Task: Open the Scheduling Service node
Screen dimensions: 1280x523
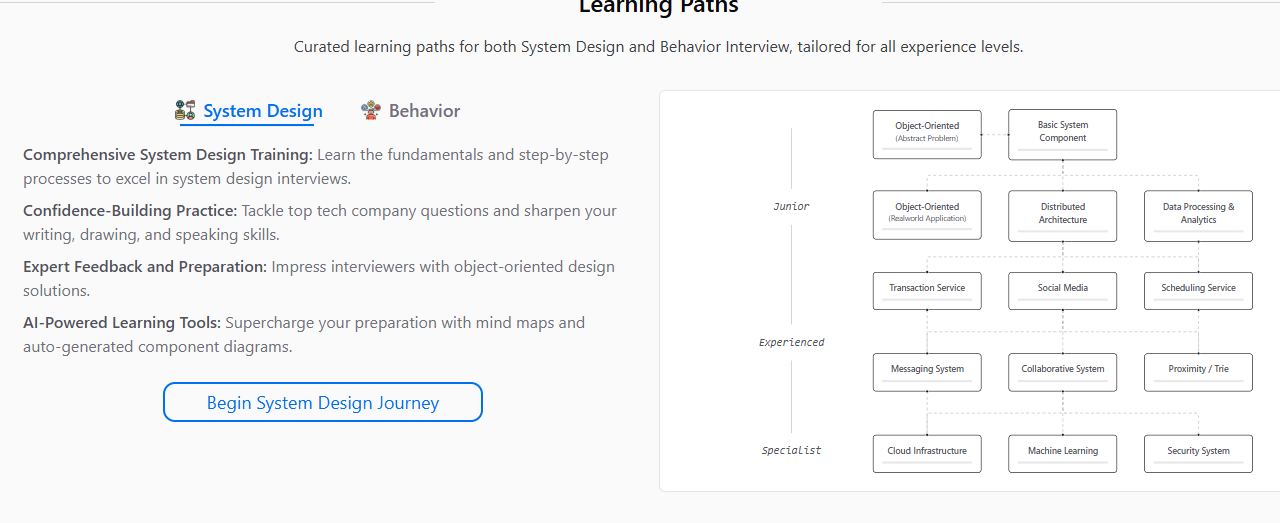Action: click(x=1198, y=290)
